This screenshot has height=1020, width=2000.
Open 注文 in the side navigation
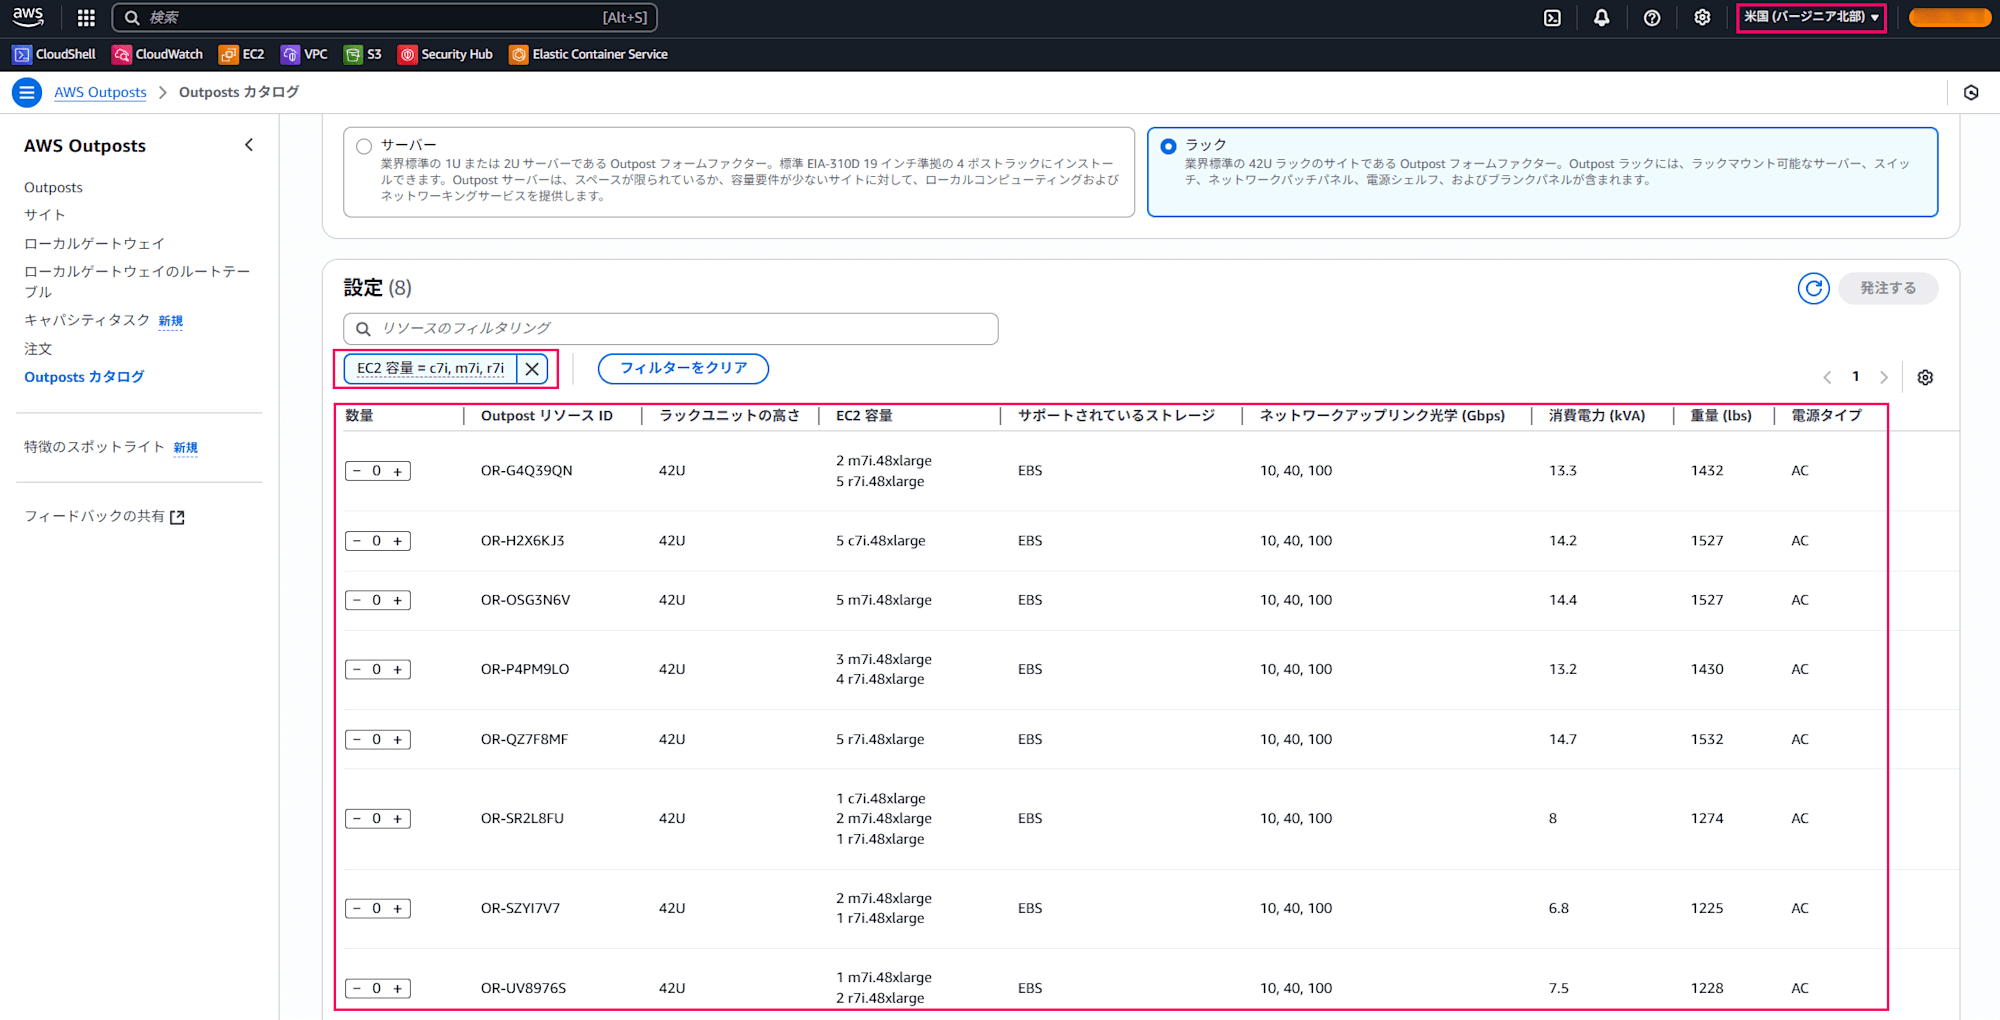pos(38,349)
